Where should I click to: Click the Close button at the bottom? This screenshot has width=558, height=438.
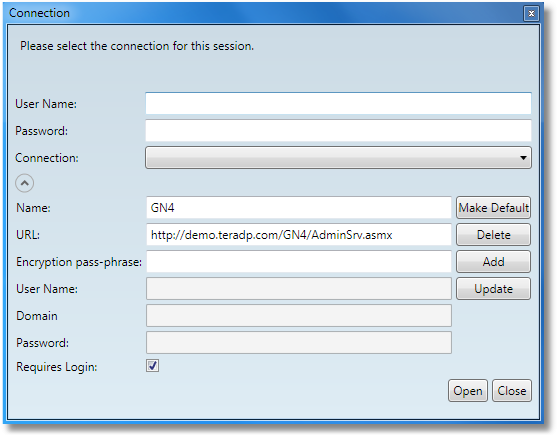coord(512,391)
